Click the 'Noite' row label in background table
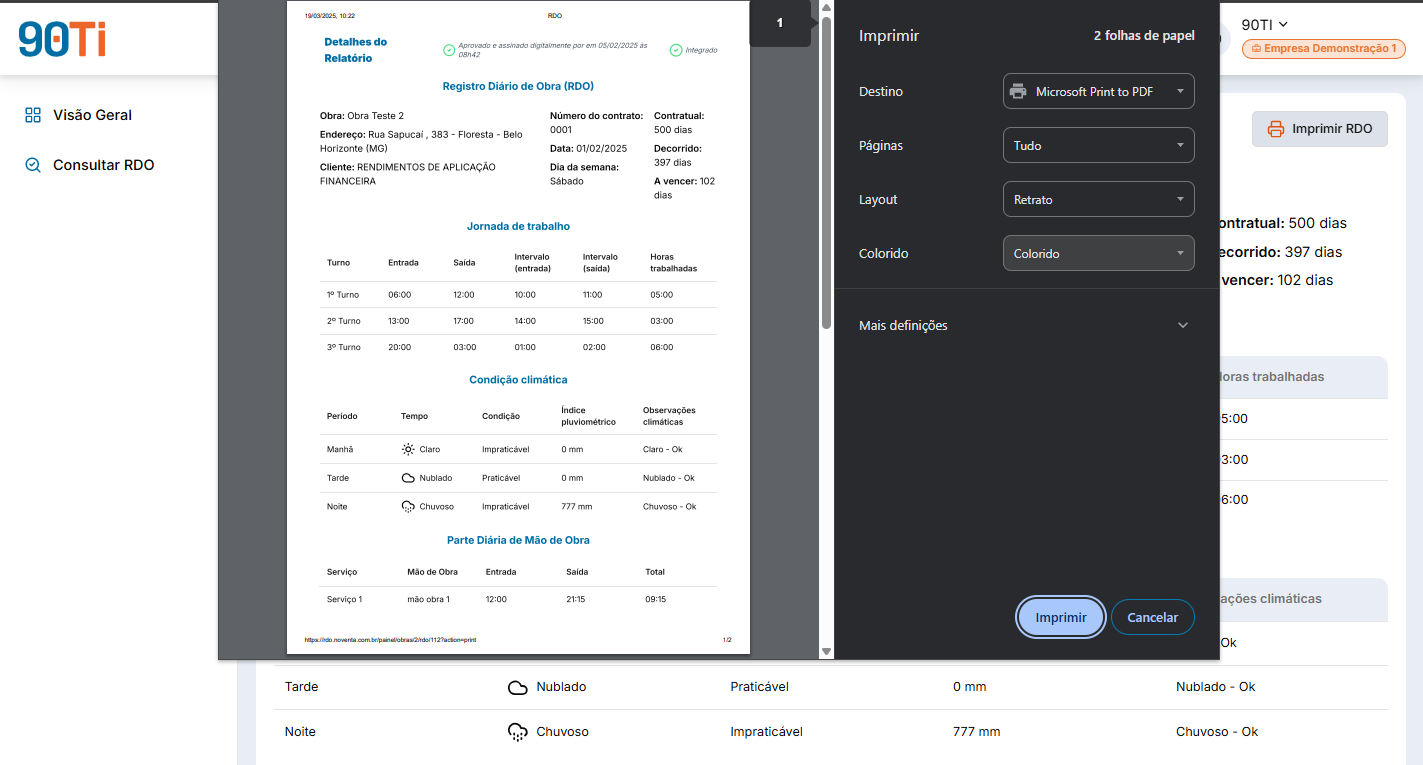 tap(300, 732)
